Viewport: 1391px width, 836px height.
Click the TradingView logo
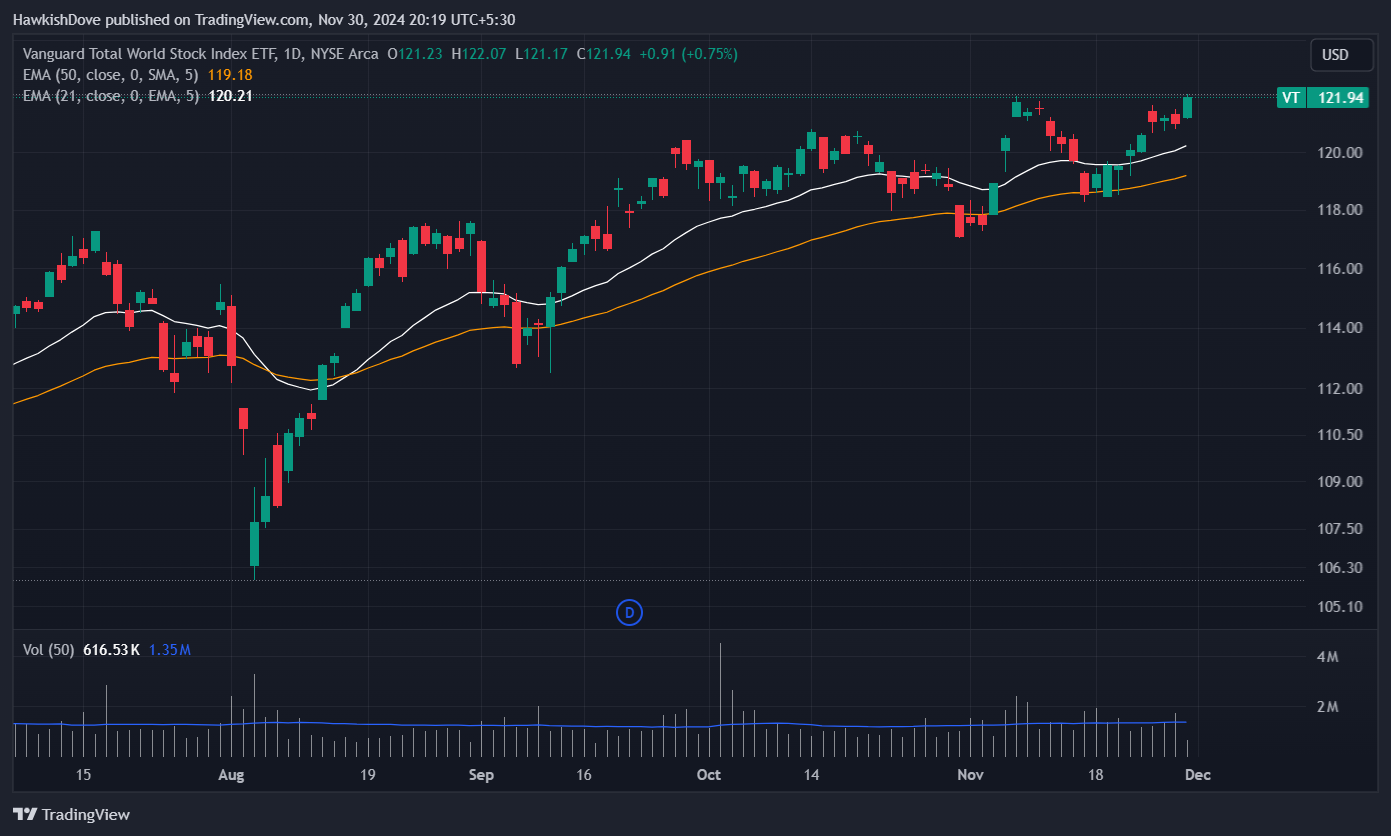click(x=71, y=814)
